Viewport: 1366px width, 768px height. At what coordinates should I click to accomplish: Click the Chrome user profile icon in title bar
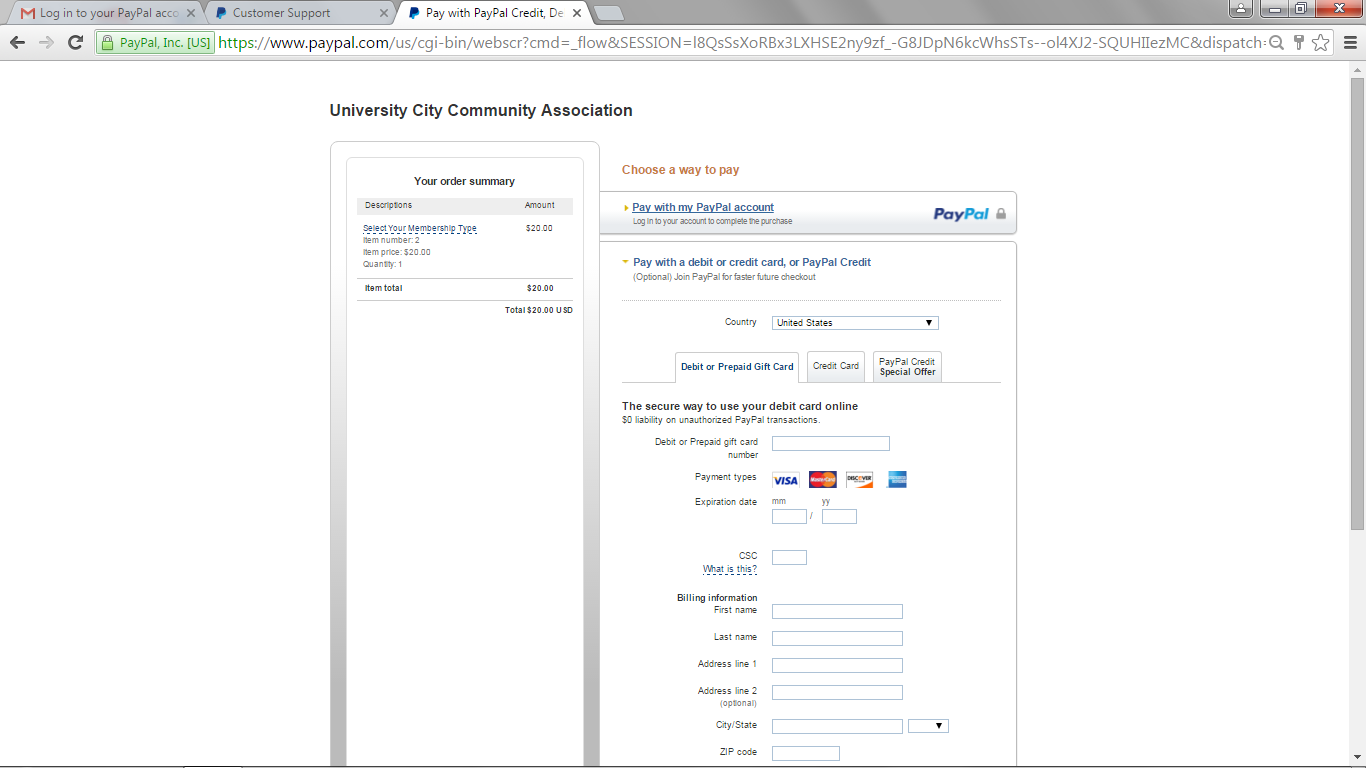tap(1241, 9)
